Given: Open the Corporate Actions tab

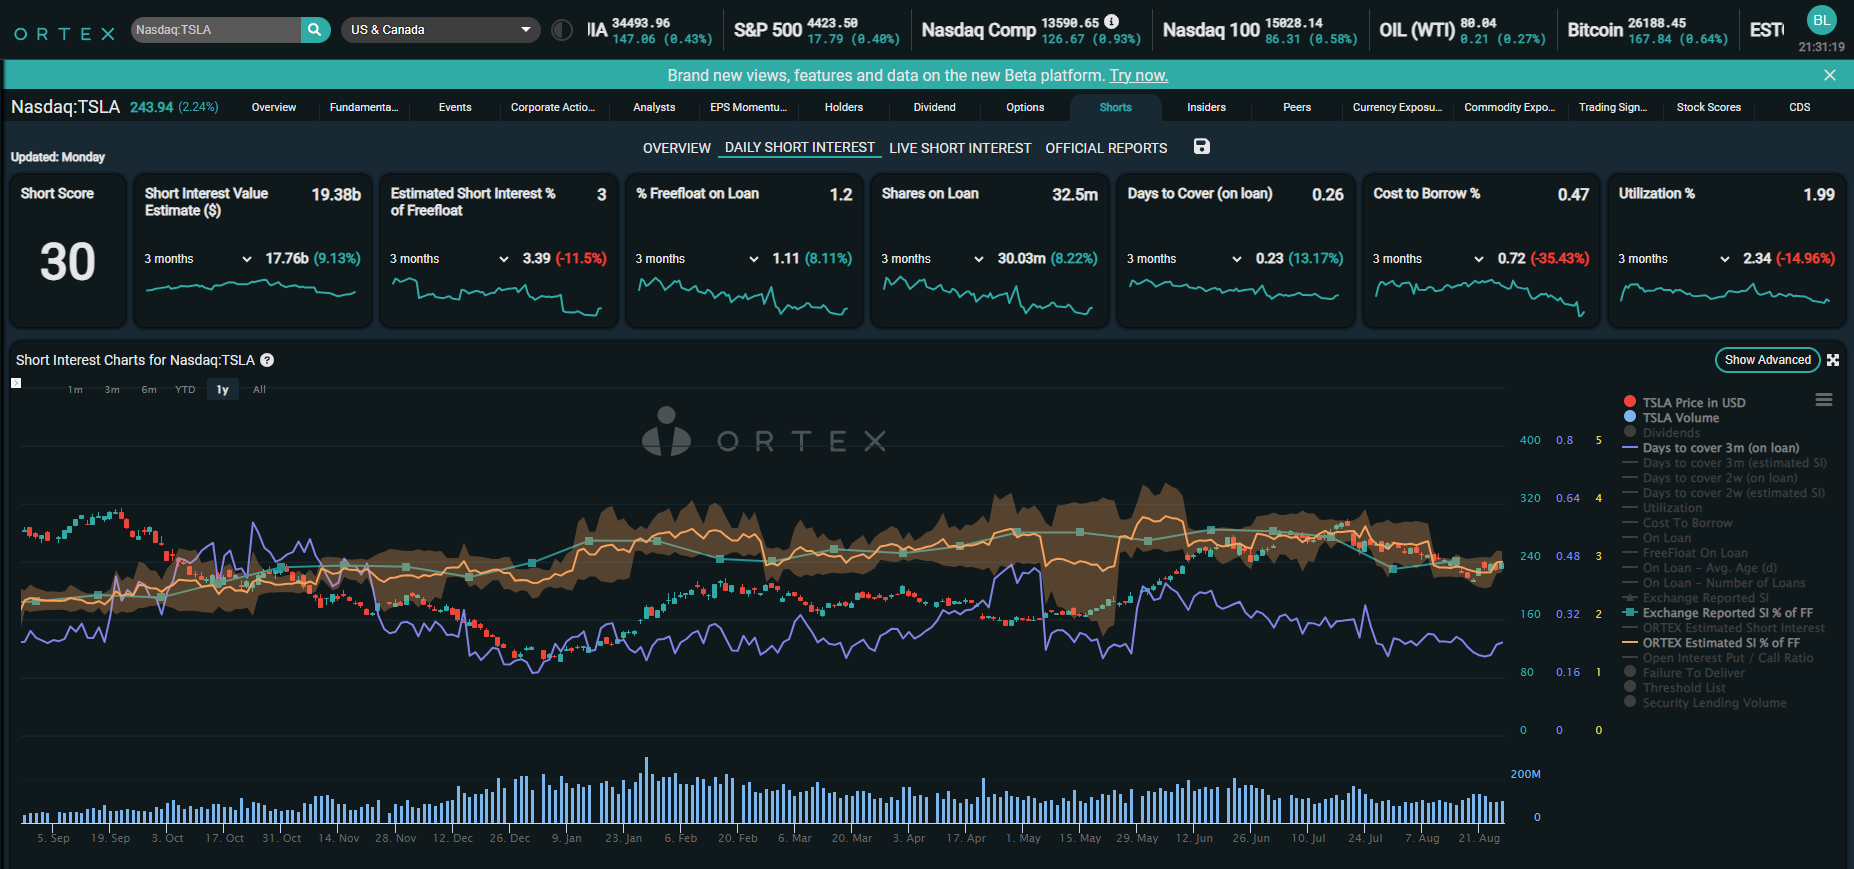Looking at the screenshot, I should tap(553, 107).
